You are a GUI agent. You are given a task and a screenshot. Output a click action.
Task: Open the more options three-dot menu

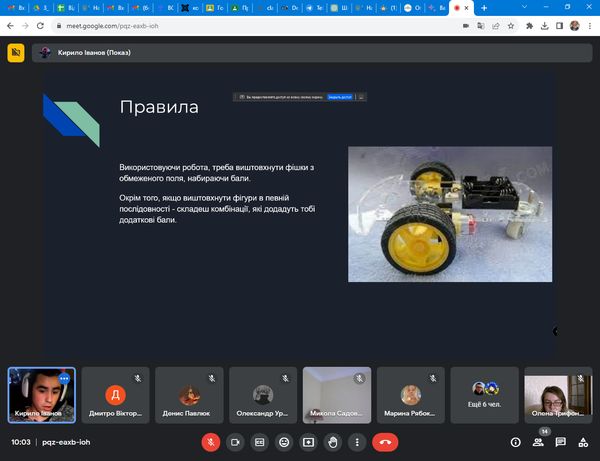(357, 441)
